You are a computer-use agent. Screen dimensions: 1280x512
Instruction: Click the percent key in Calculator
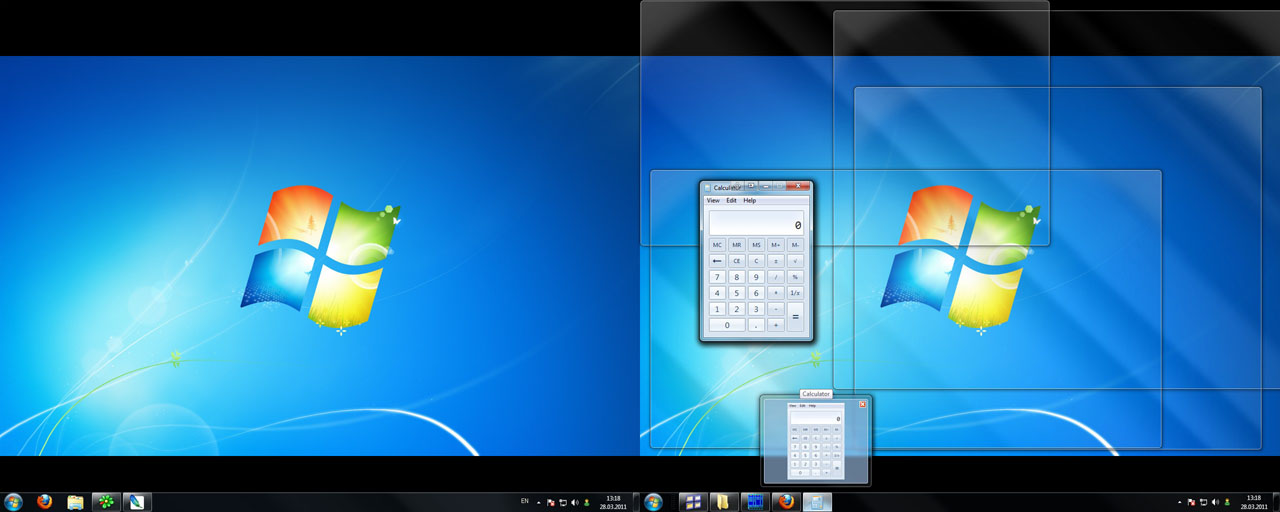(x=795, y=277)
